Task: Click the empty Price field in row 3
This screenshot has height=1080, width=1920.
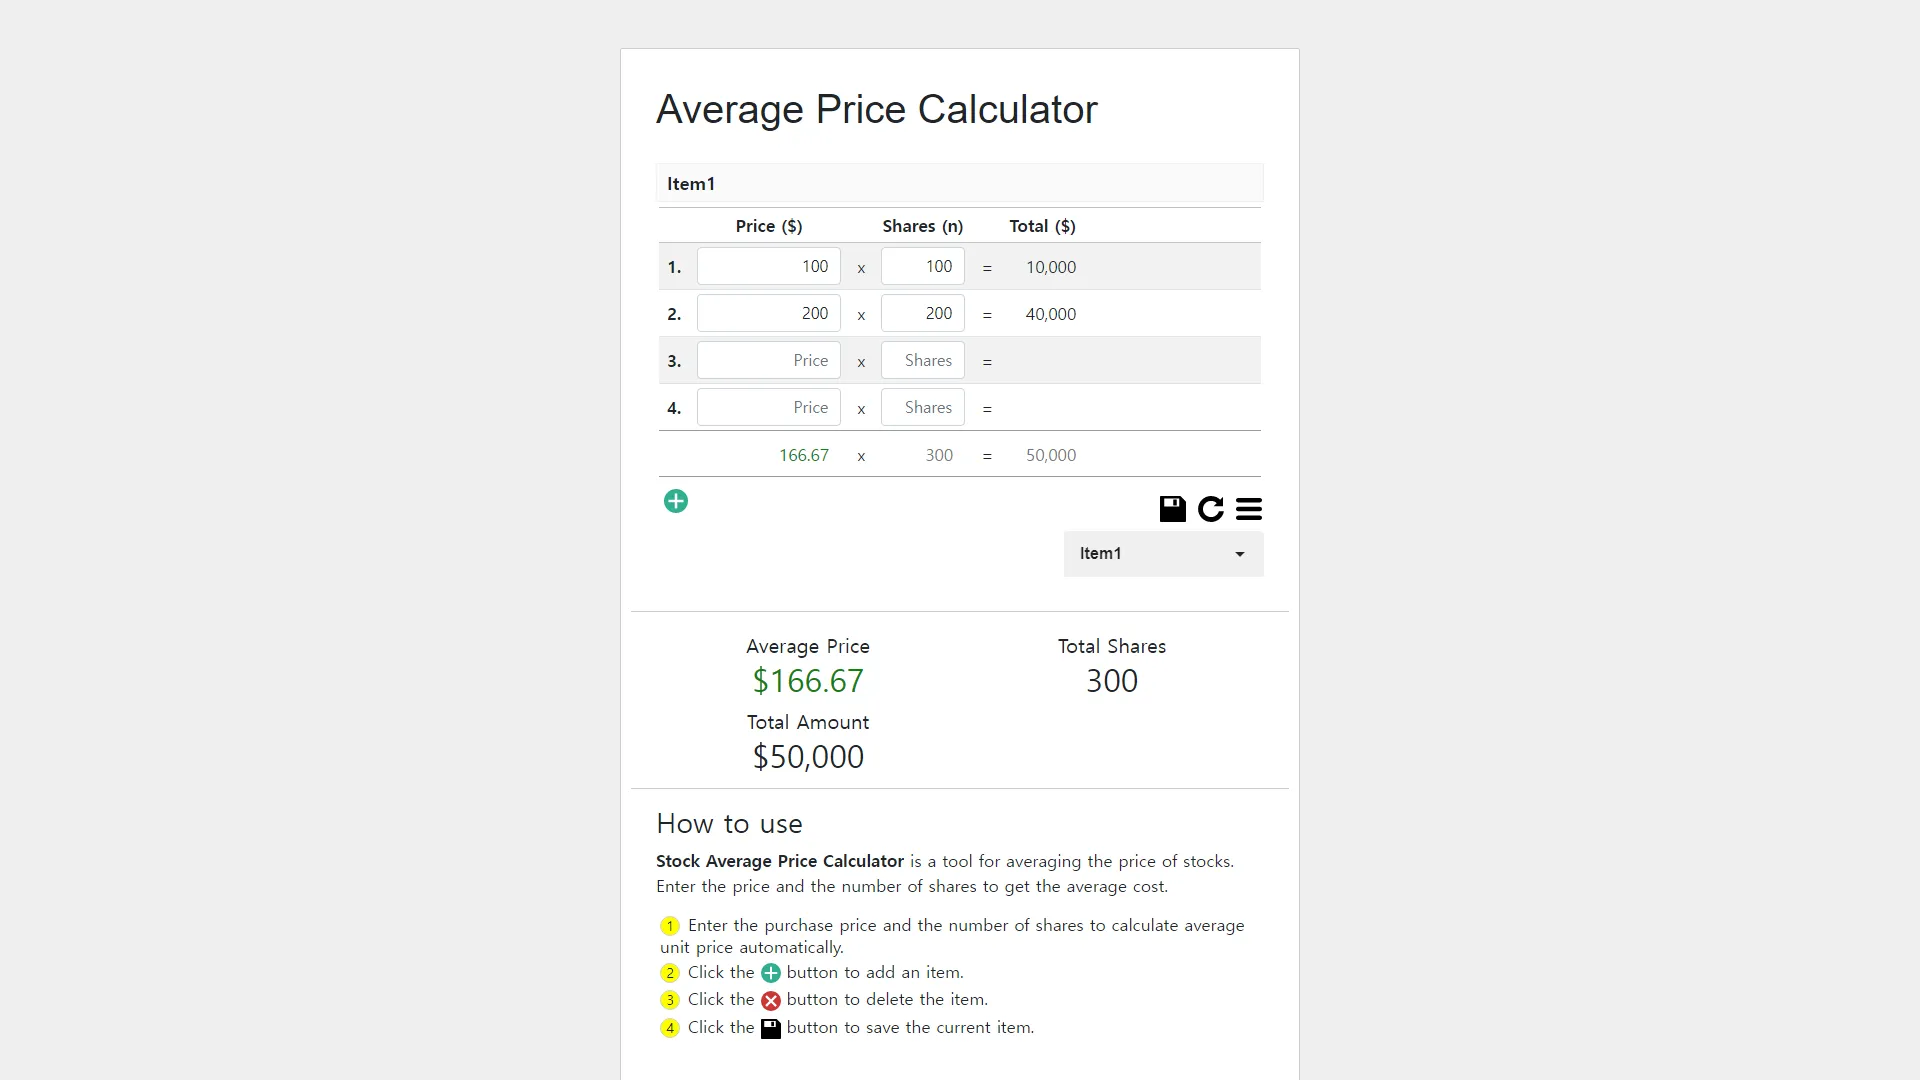Action: coord(769,360)
